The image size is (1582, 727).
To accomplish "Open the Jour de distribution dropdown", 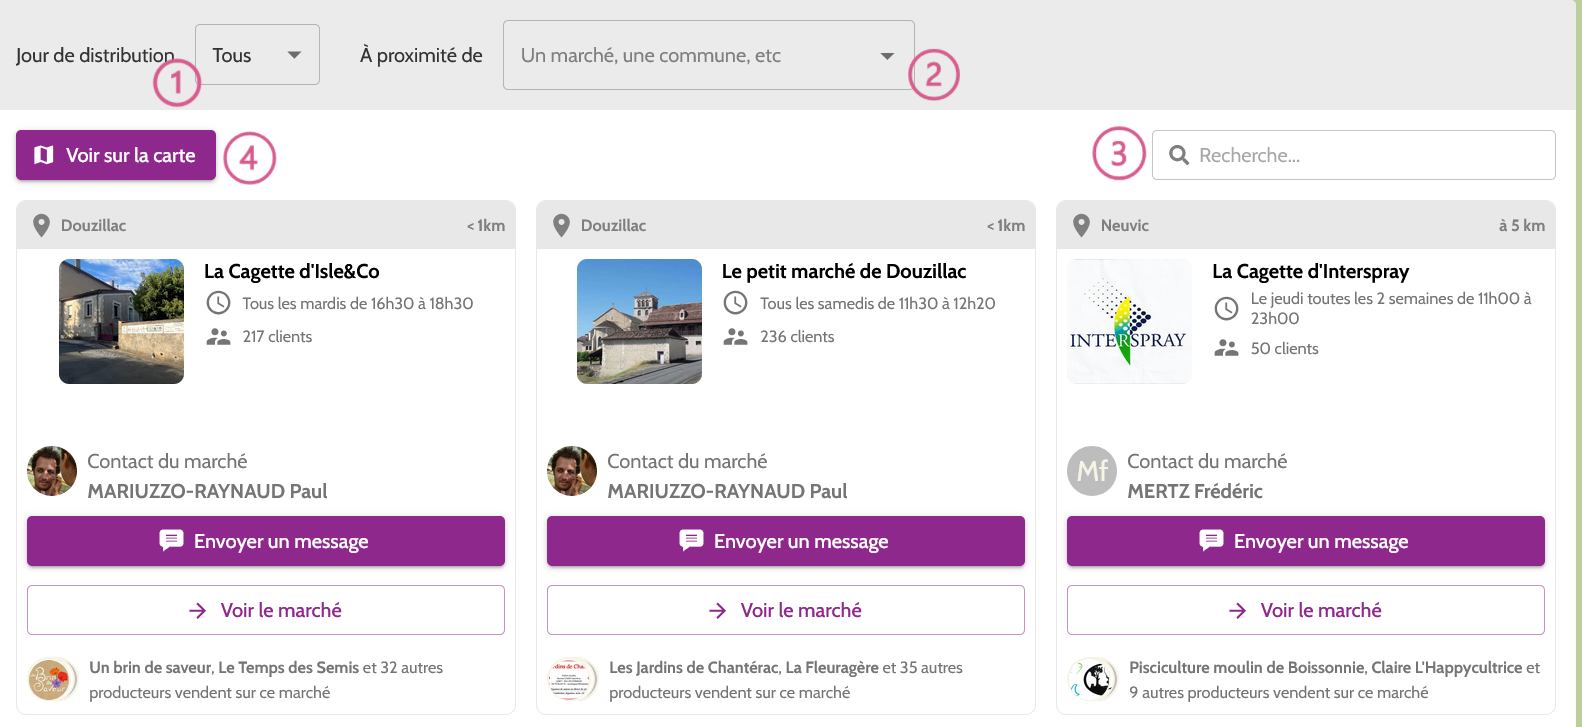I will pyautogui.click(x=257, y=55).
